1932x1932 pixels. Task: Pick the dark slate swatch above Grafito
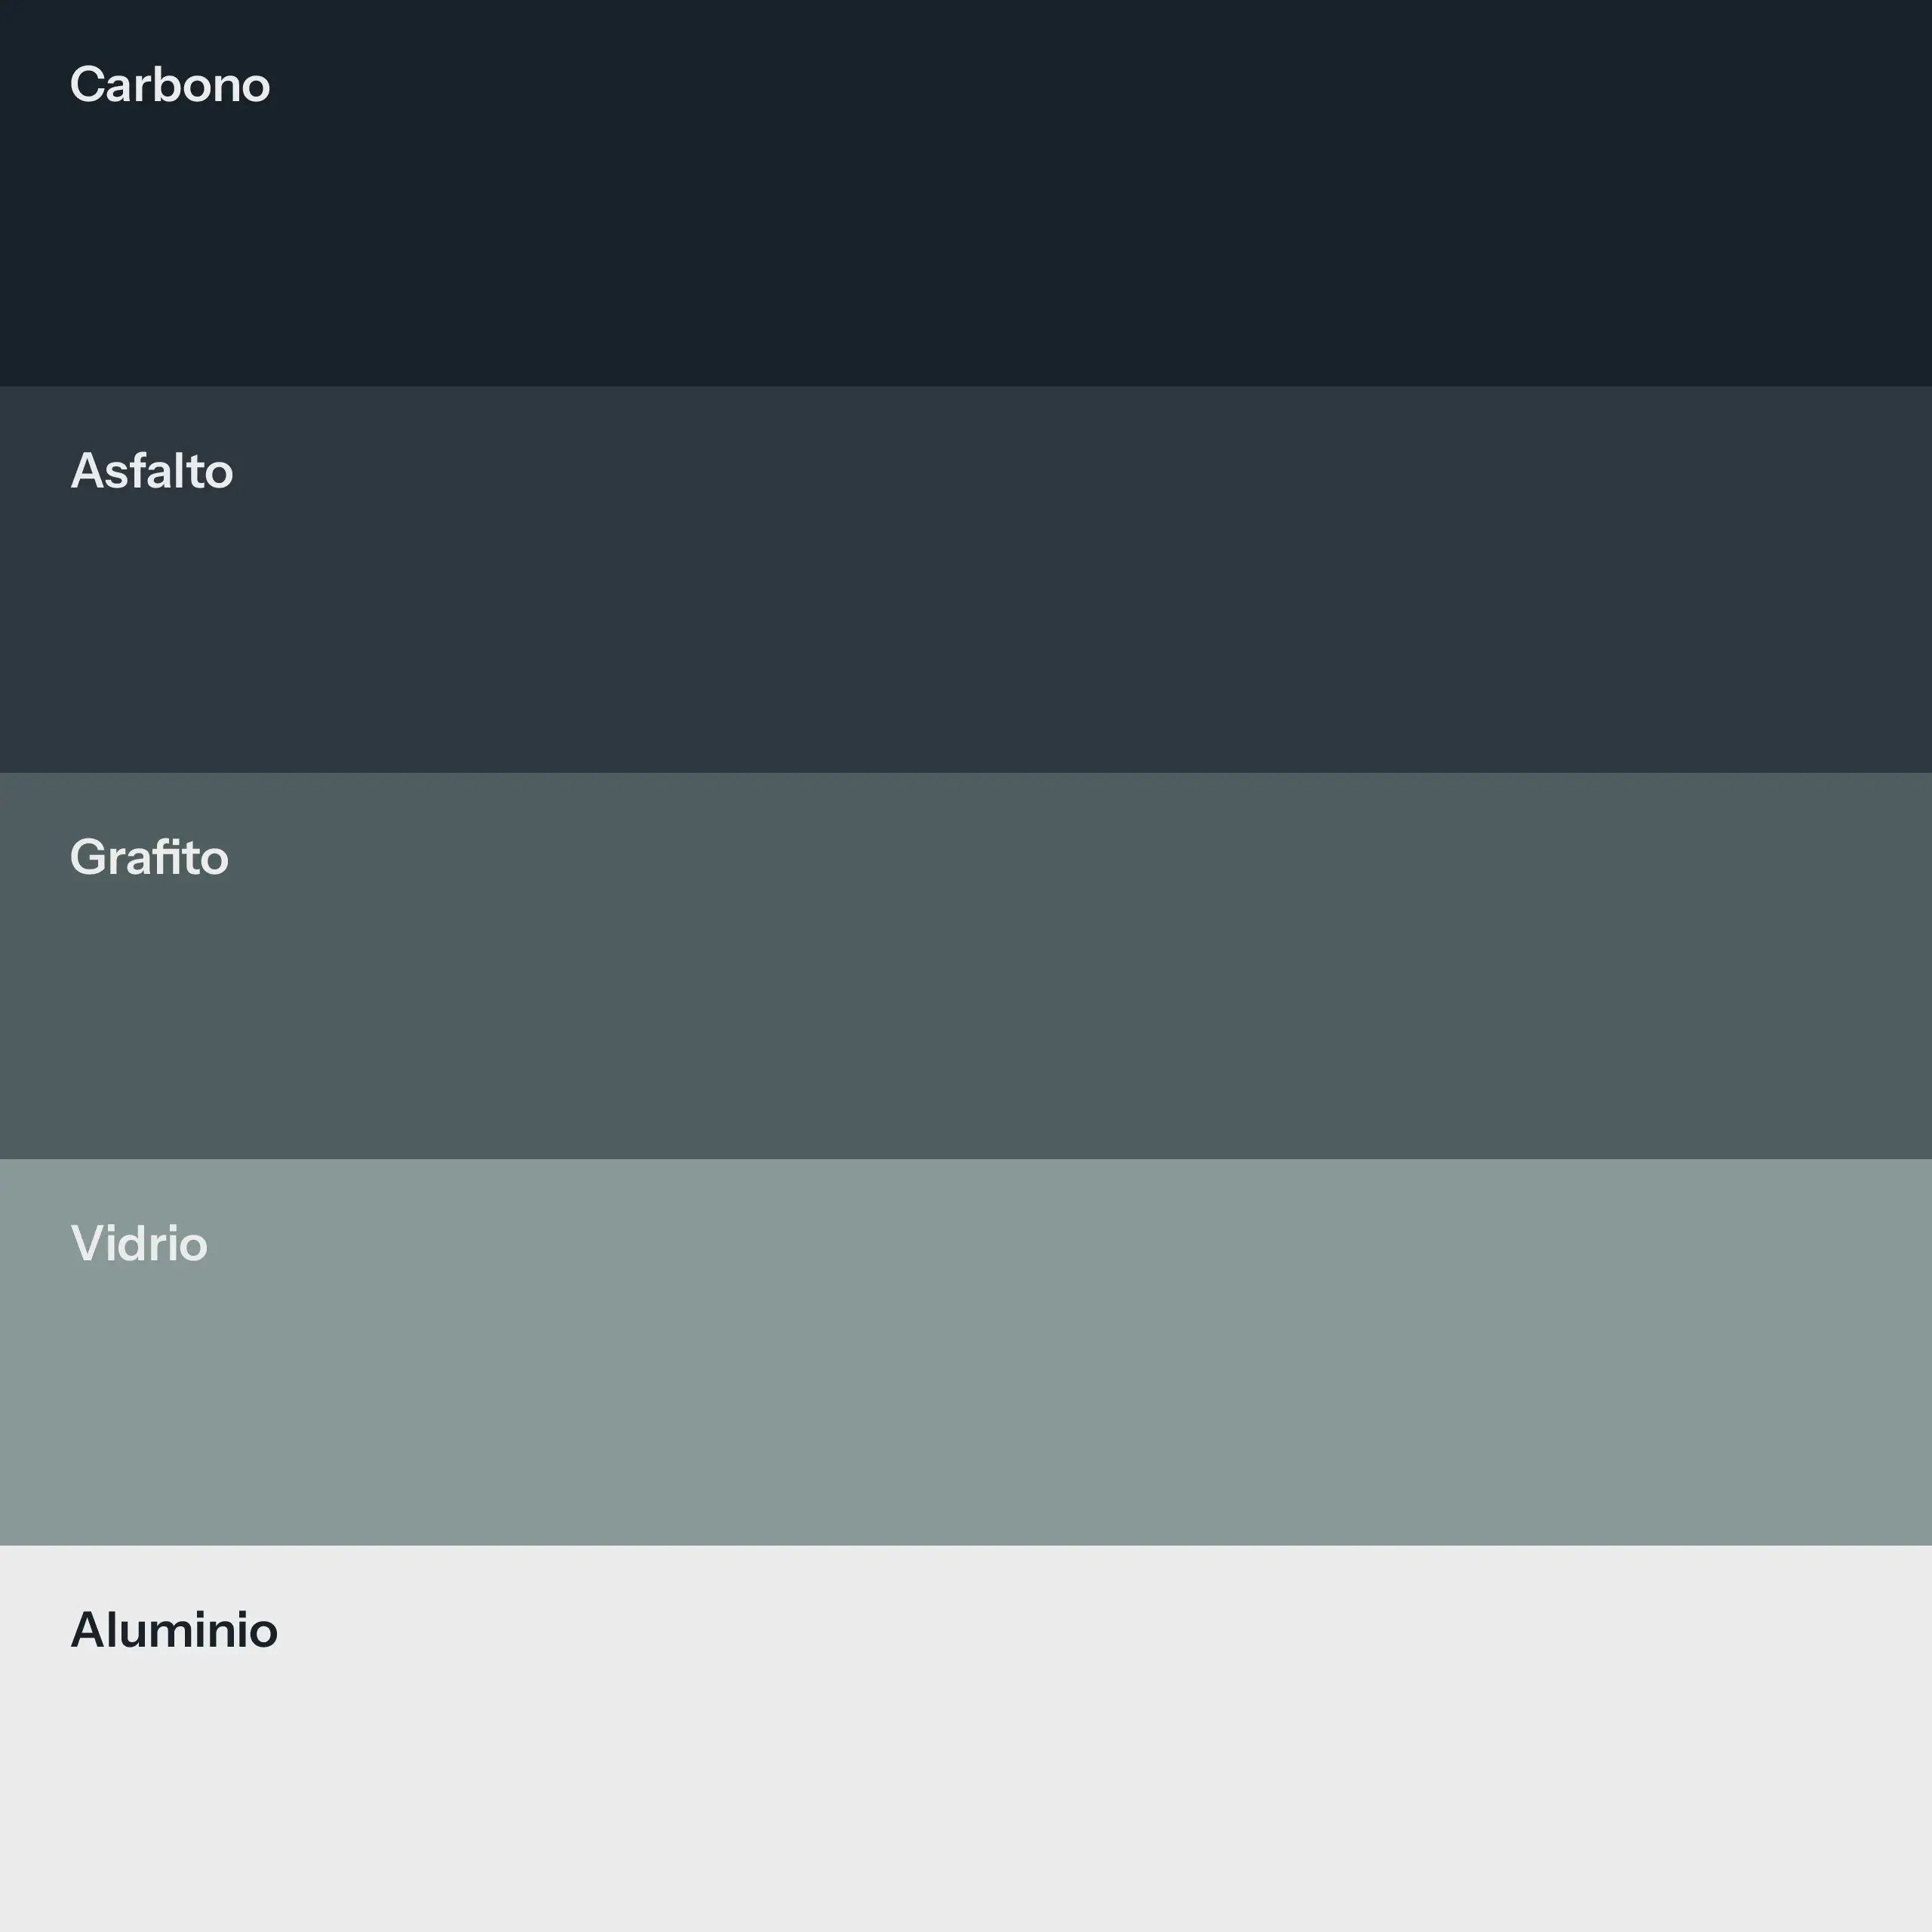click(966, 580)
